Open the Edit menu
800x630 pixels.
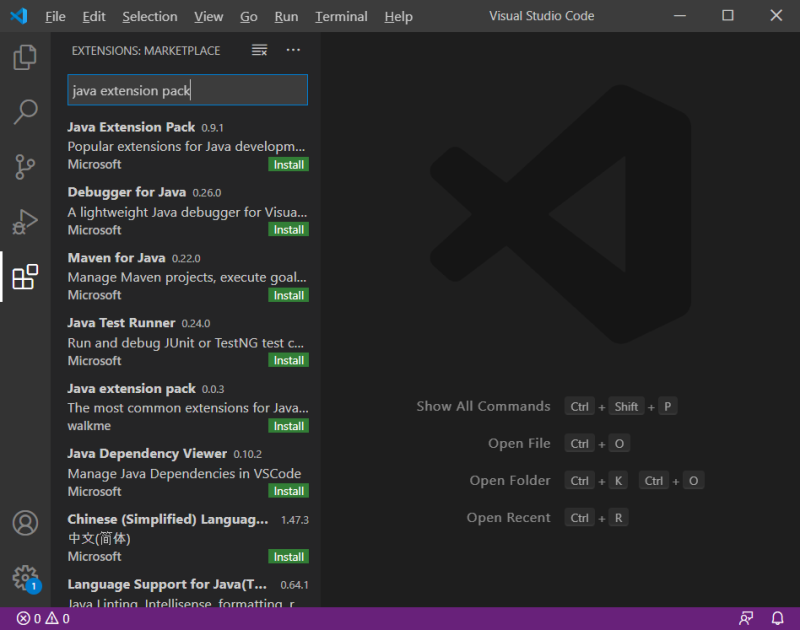pyautogui.click(x=94, y=16)
